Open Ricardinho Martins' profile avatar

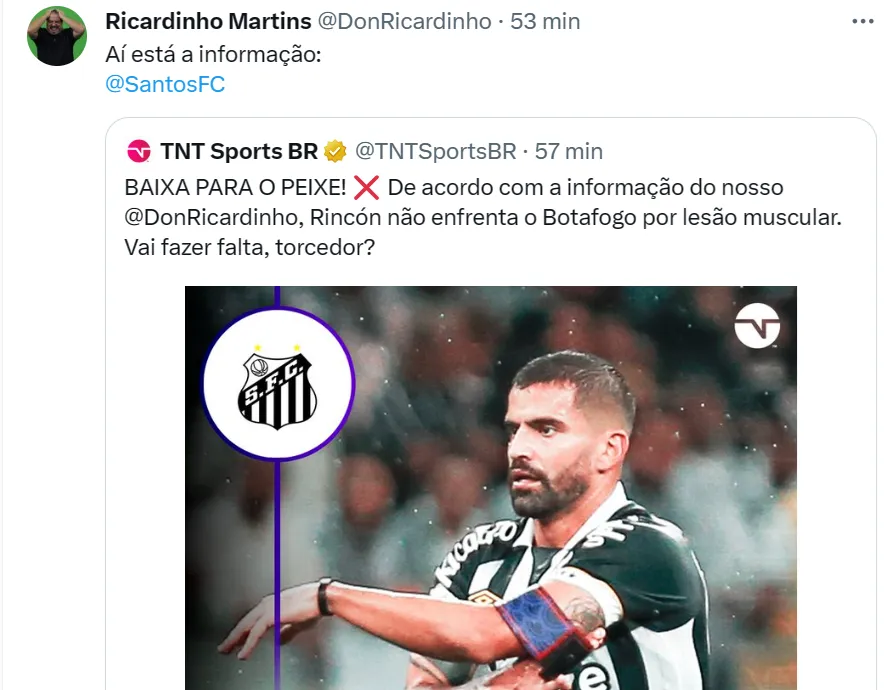[56, 36]
